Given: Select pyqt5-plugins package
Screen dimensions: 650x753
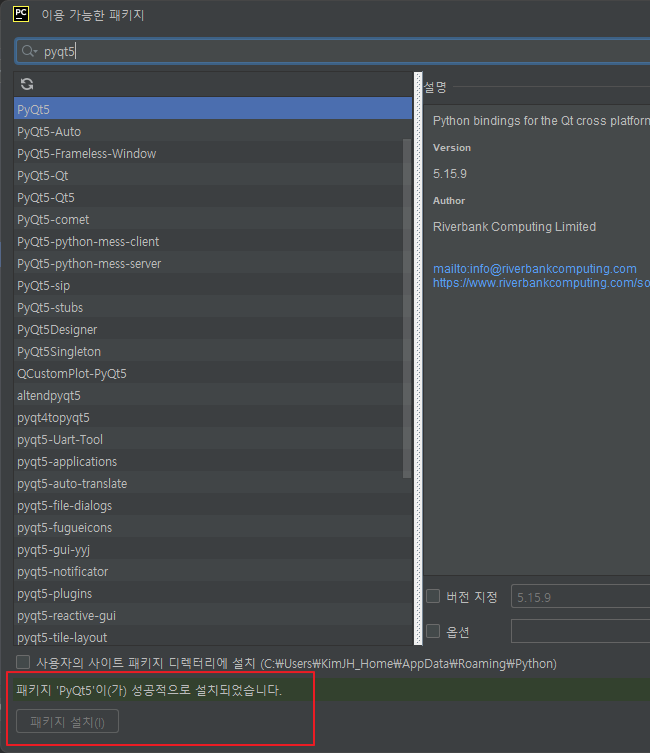Looking at the screenshot, I should tap(213, 594).
